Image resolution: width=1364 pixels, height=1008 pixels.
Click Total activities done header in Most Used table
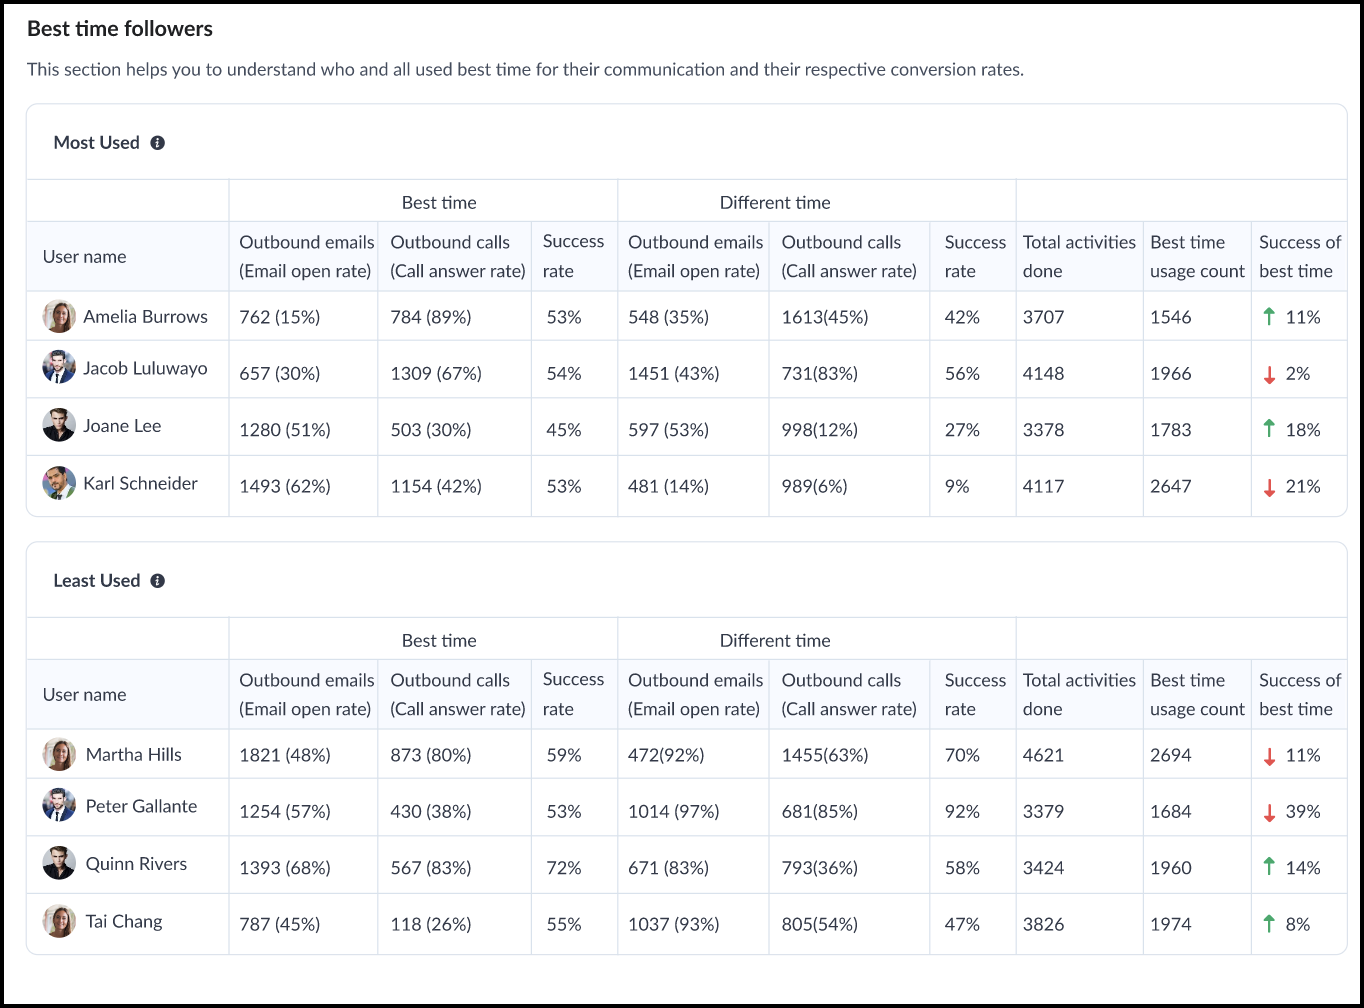pyautogui.click(x=1079, y=256)
